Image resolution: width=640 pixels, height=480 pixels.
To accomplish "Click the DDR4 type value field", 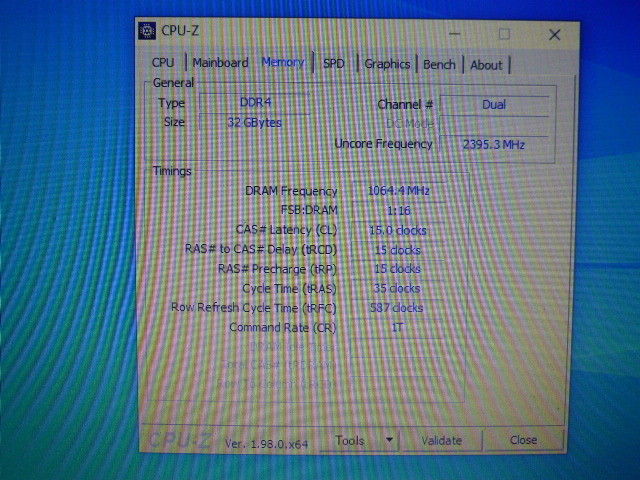I will 255,102.
